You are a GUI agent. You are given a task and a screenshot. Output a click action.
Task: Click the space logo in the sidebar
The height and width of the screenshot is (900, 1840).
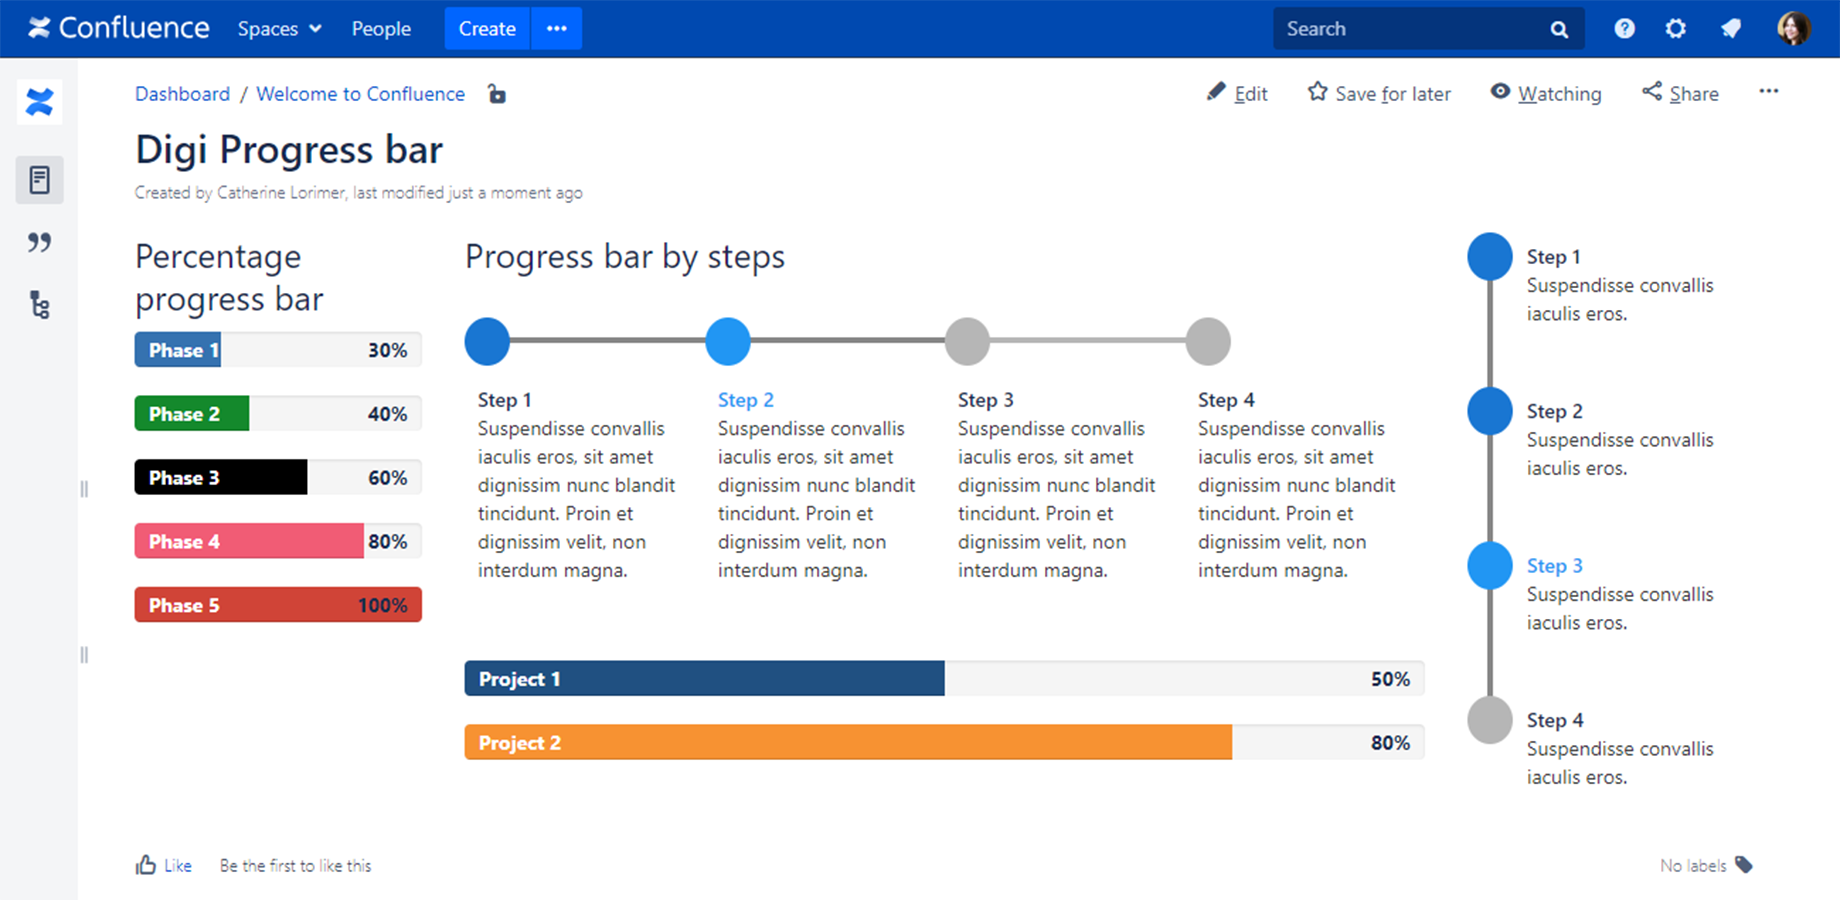(39, 102)
